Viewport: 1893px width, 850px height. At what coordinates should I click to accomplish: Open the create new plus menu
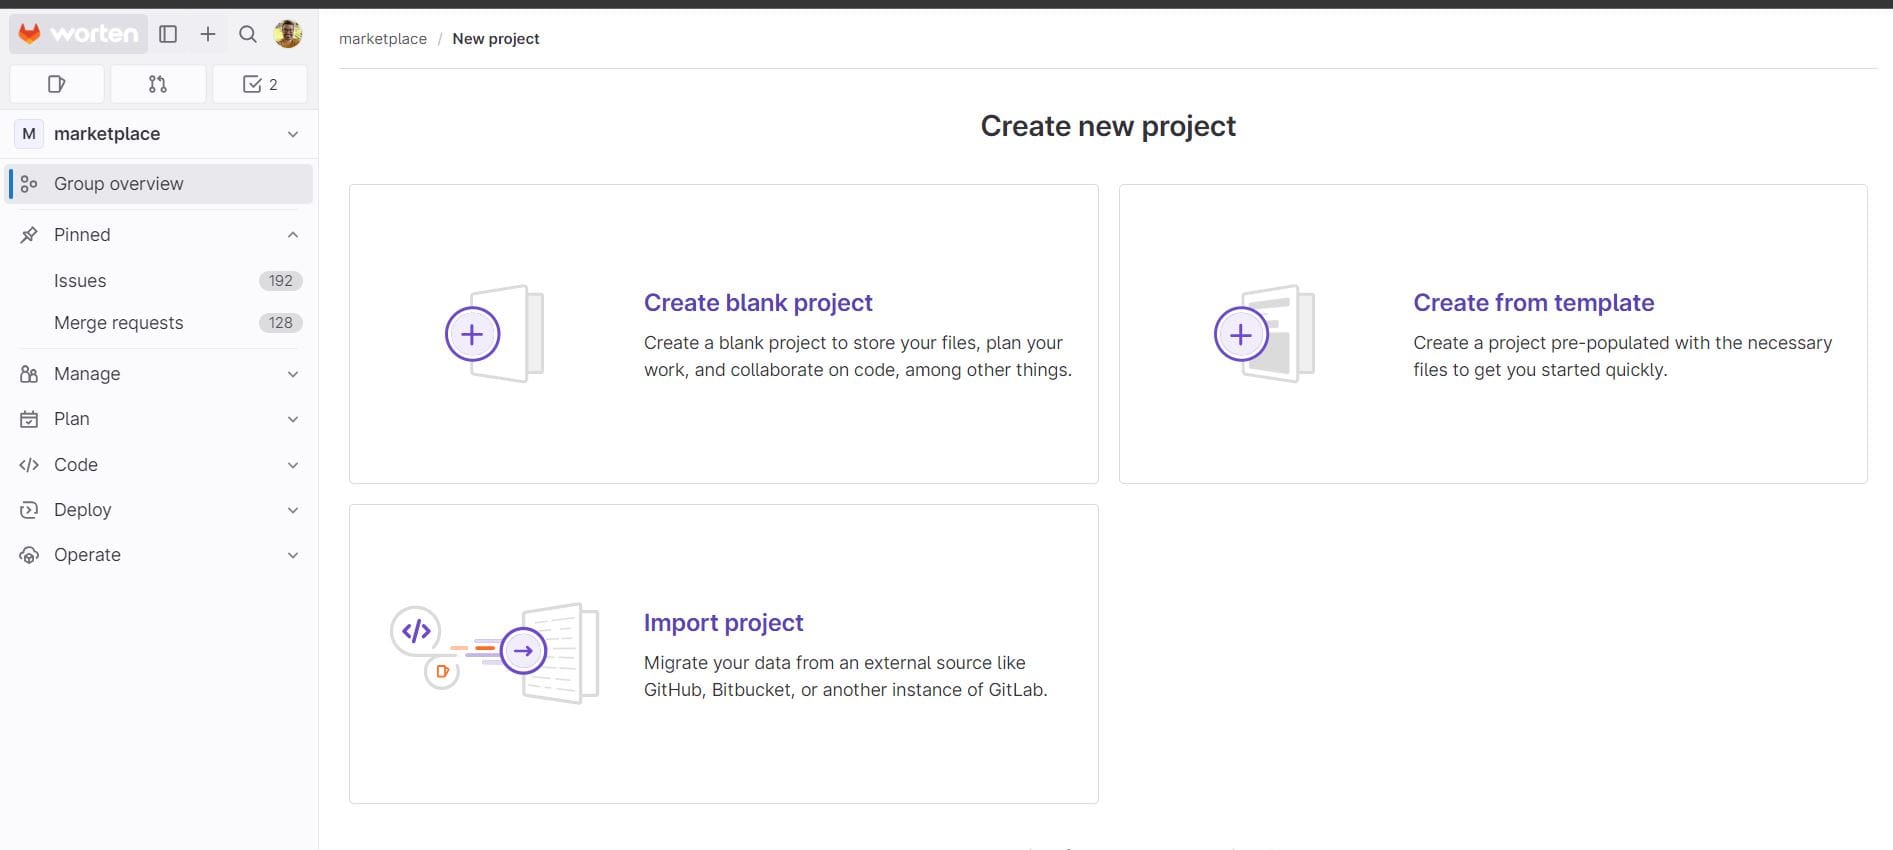coord(208,34)
